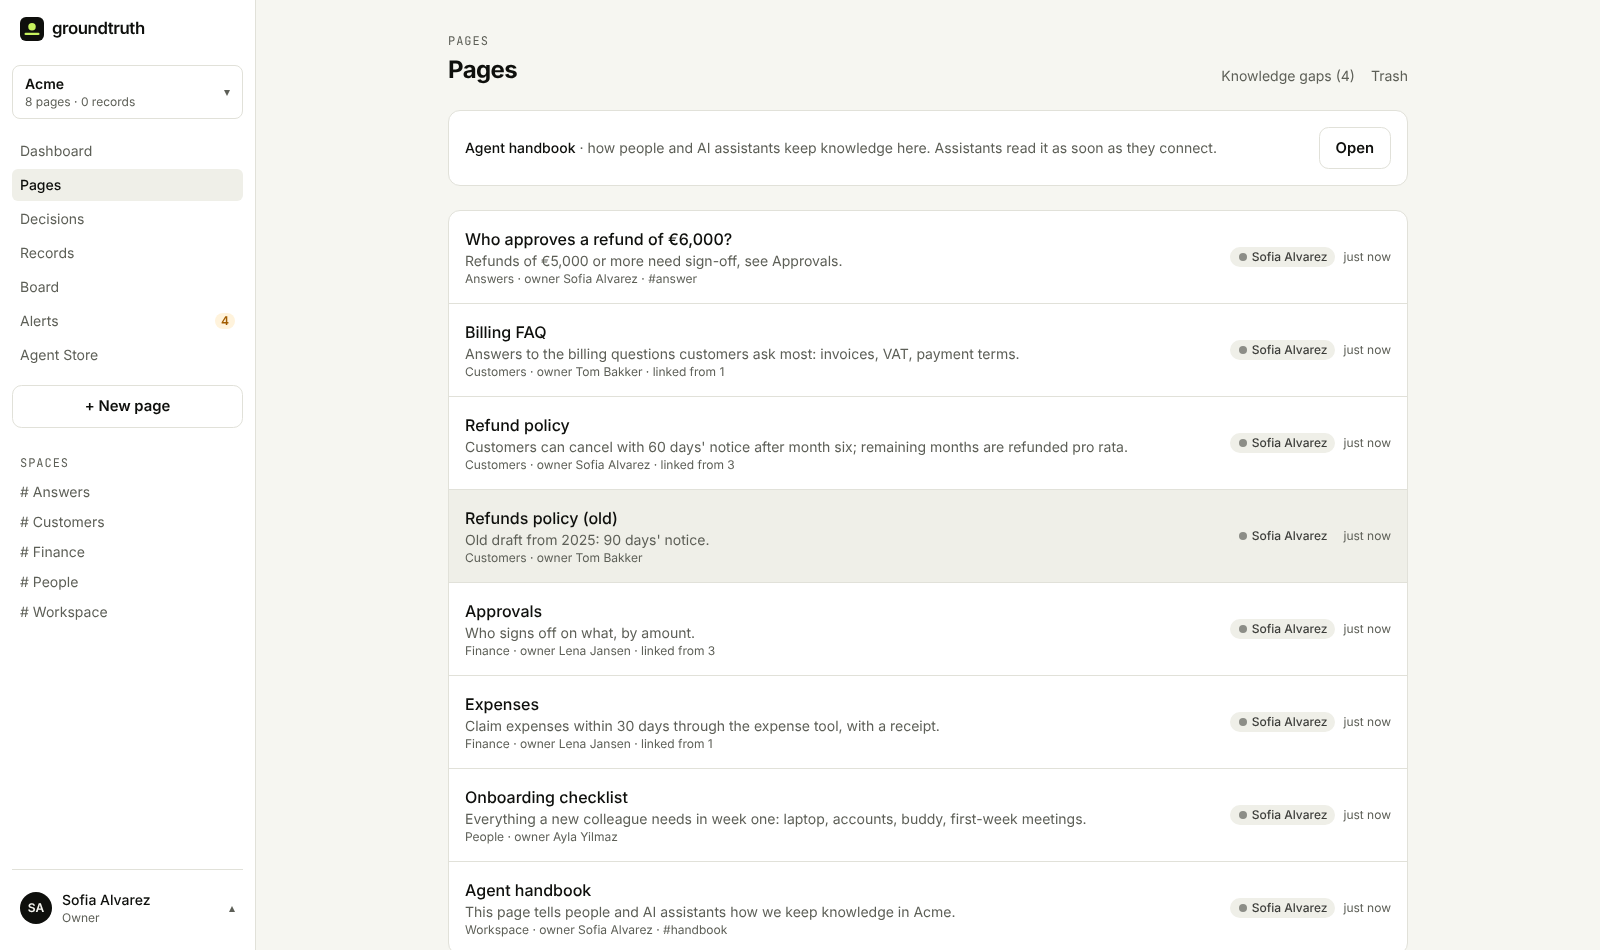Click the Sofia Alvarez chip on Expenses row
This screenshot has height=950, width=1600.
[1282, 722]
